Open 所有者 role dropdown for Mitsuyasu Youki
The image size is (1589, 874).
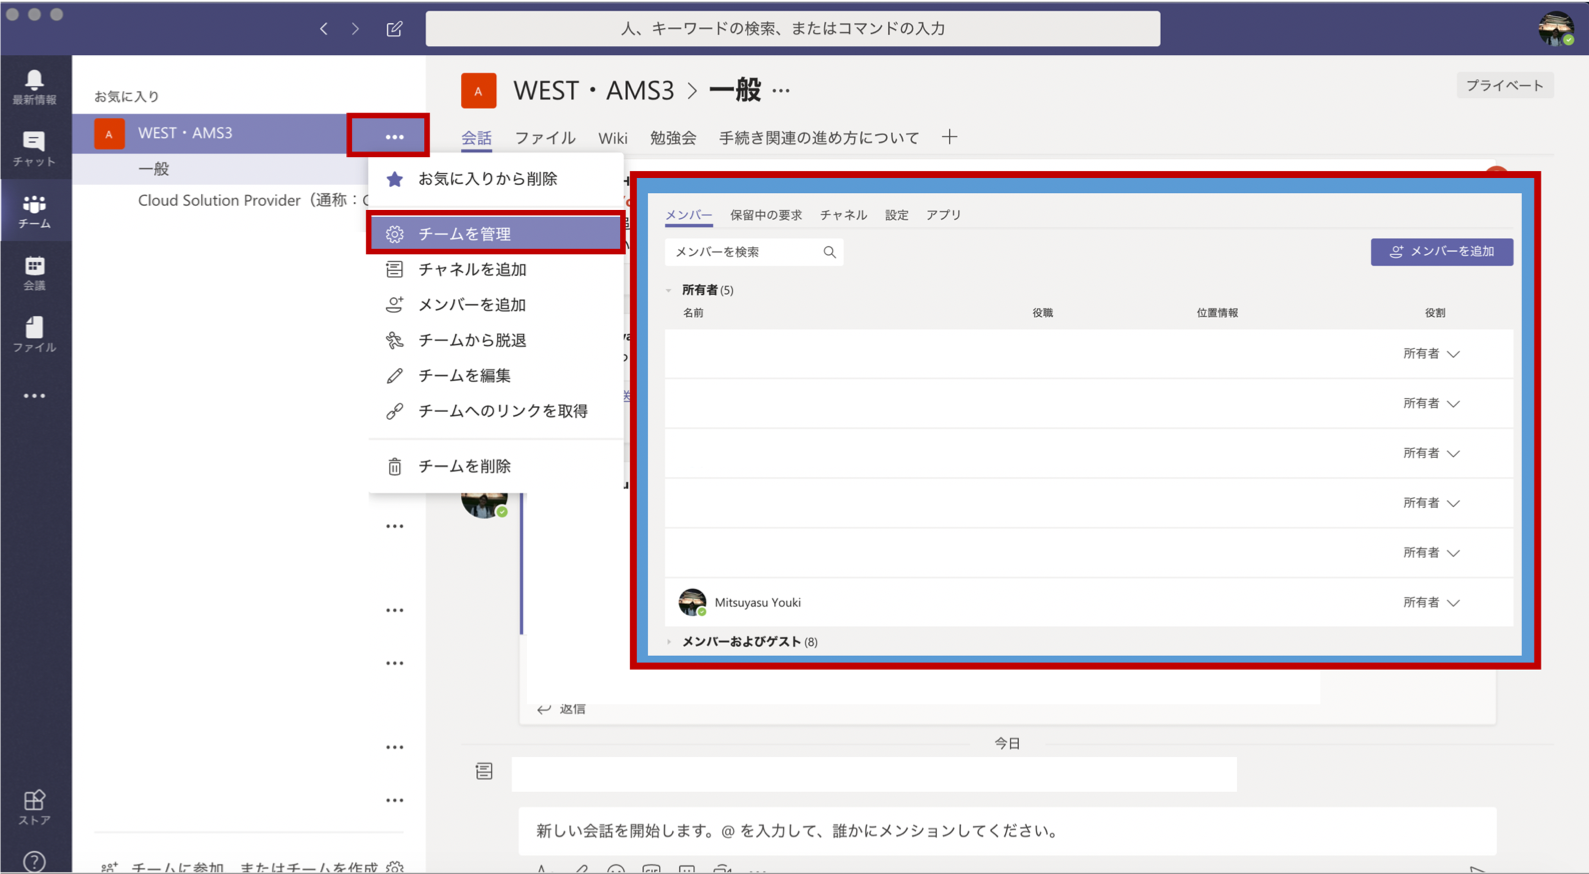pos(1431,603)
